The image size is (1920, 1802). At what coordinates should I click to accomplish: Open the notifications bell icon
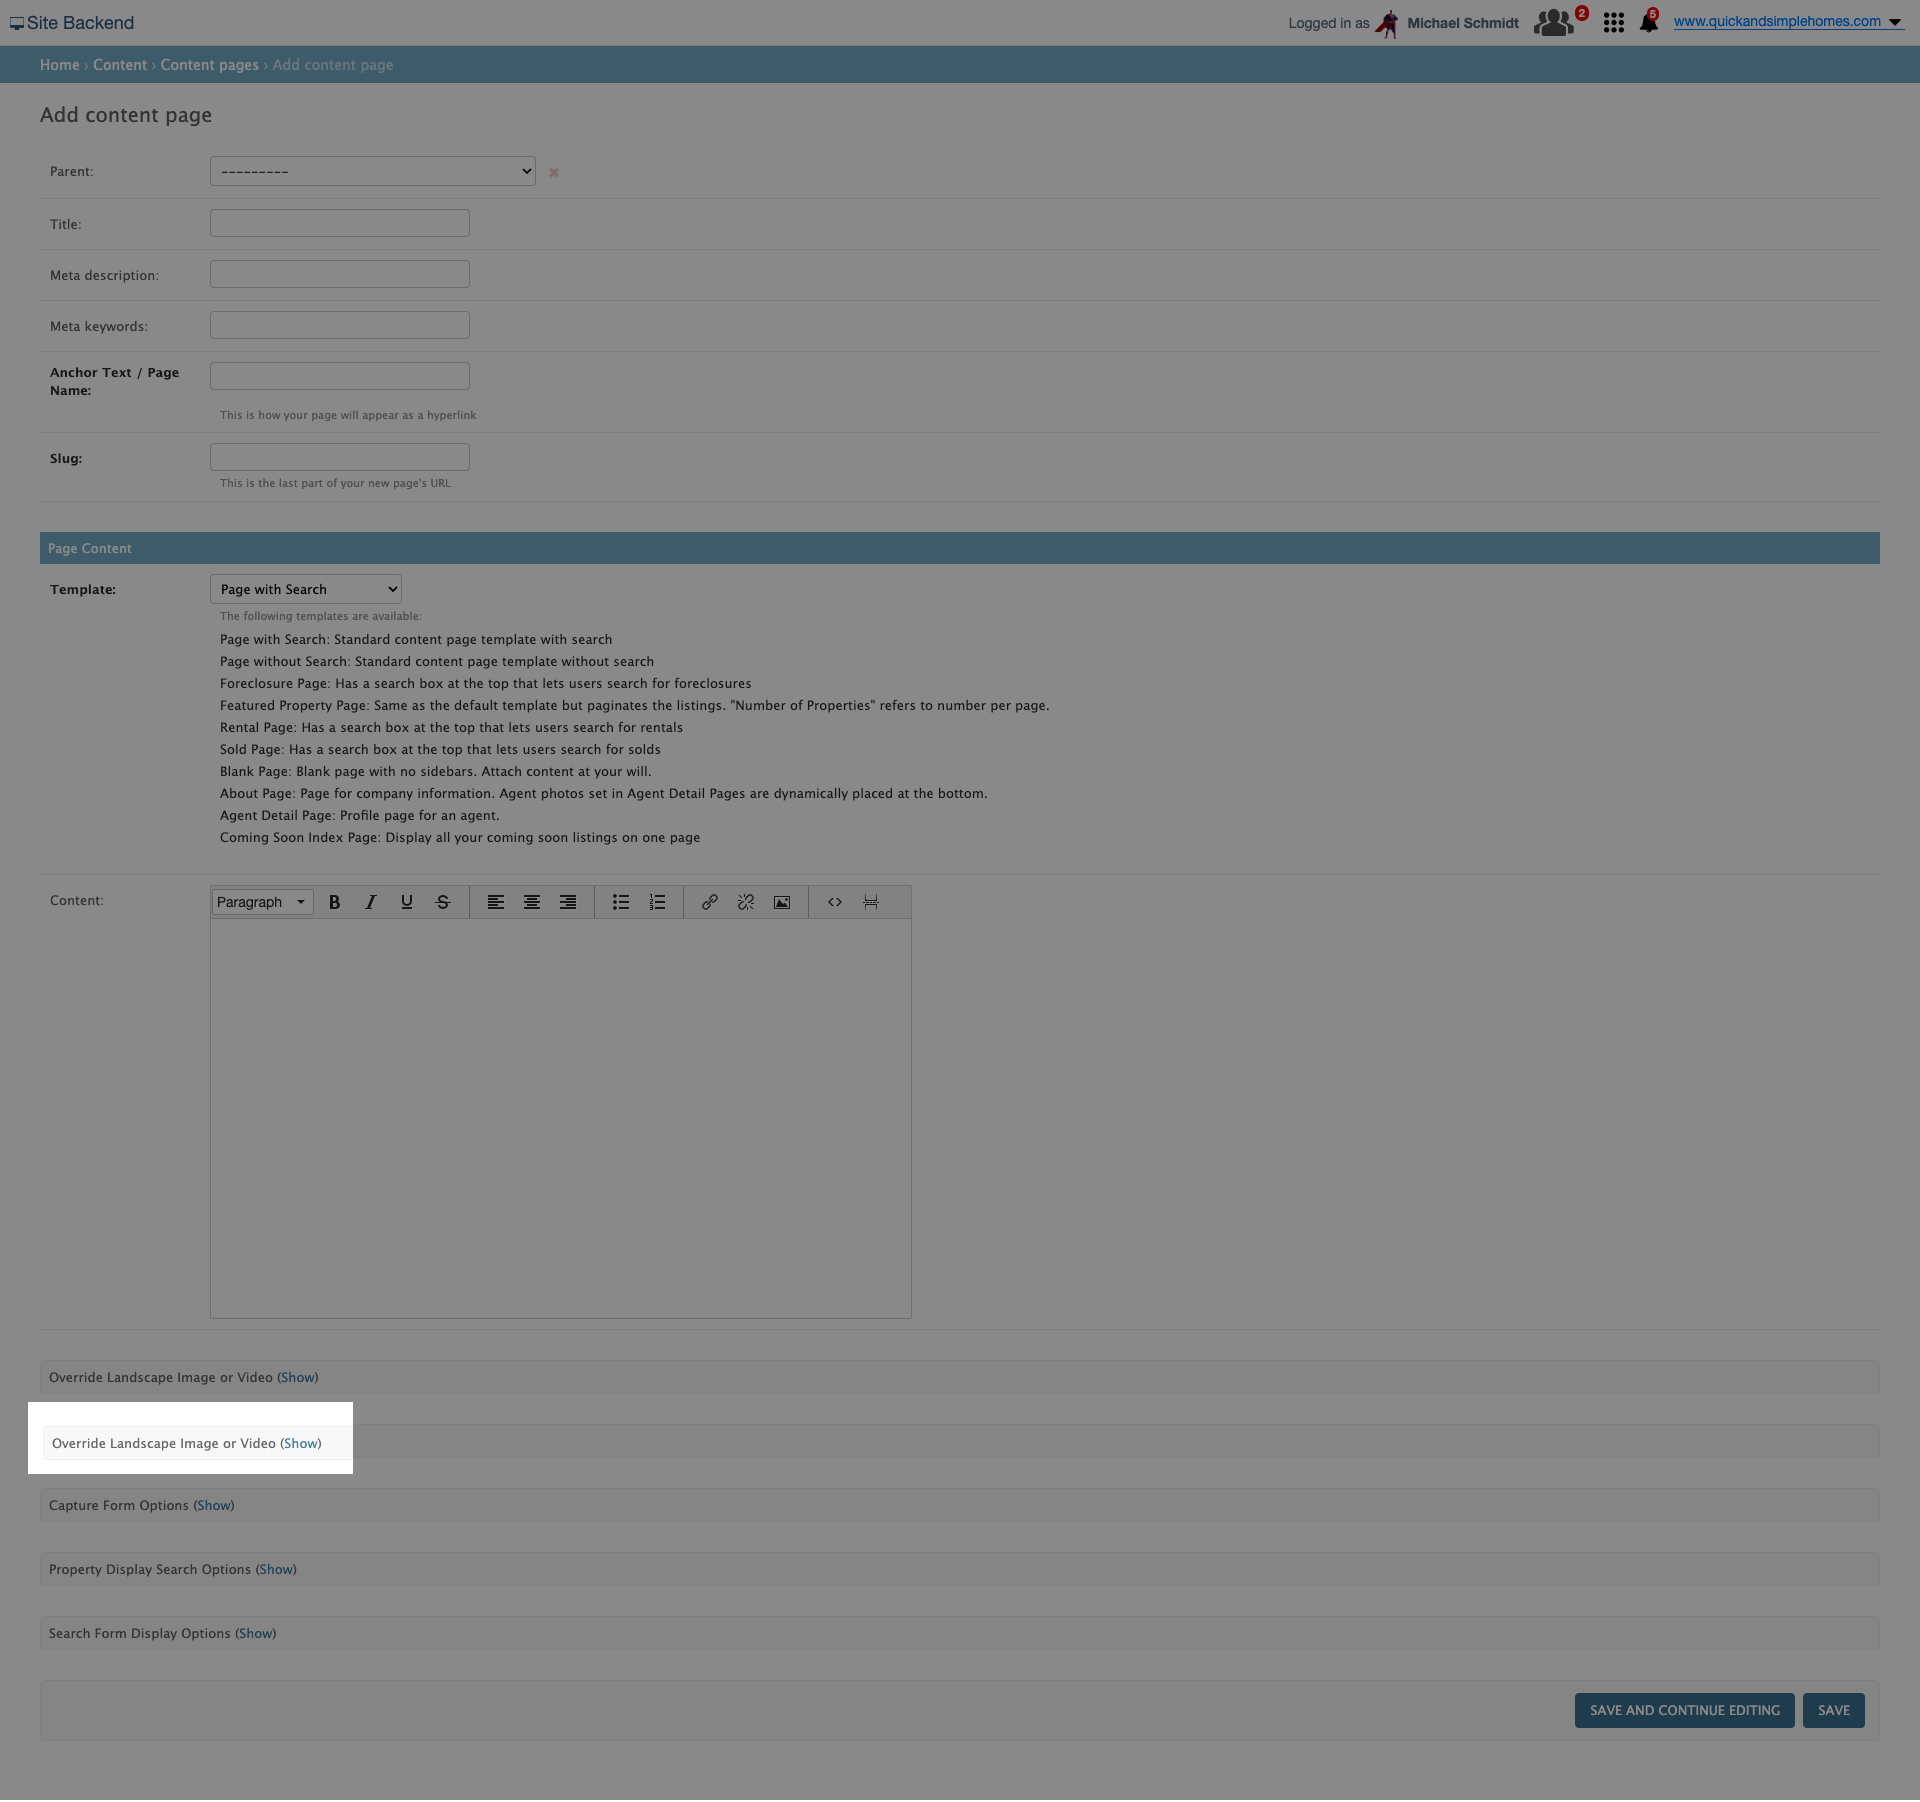[1648, 23]
